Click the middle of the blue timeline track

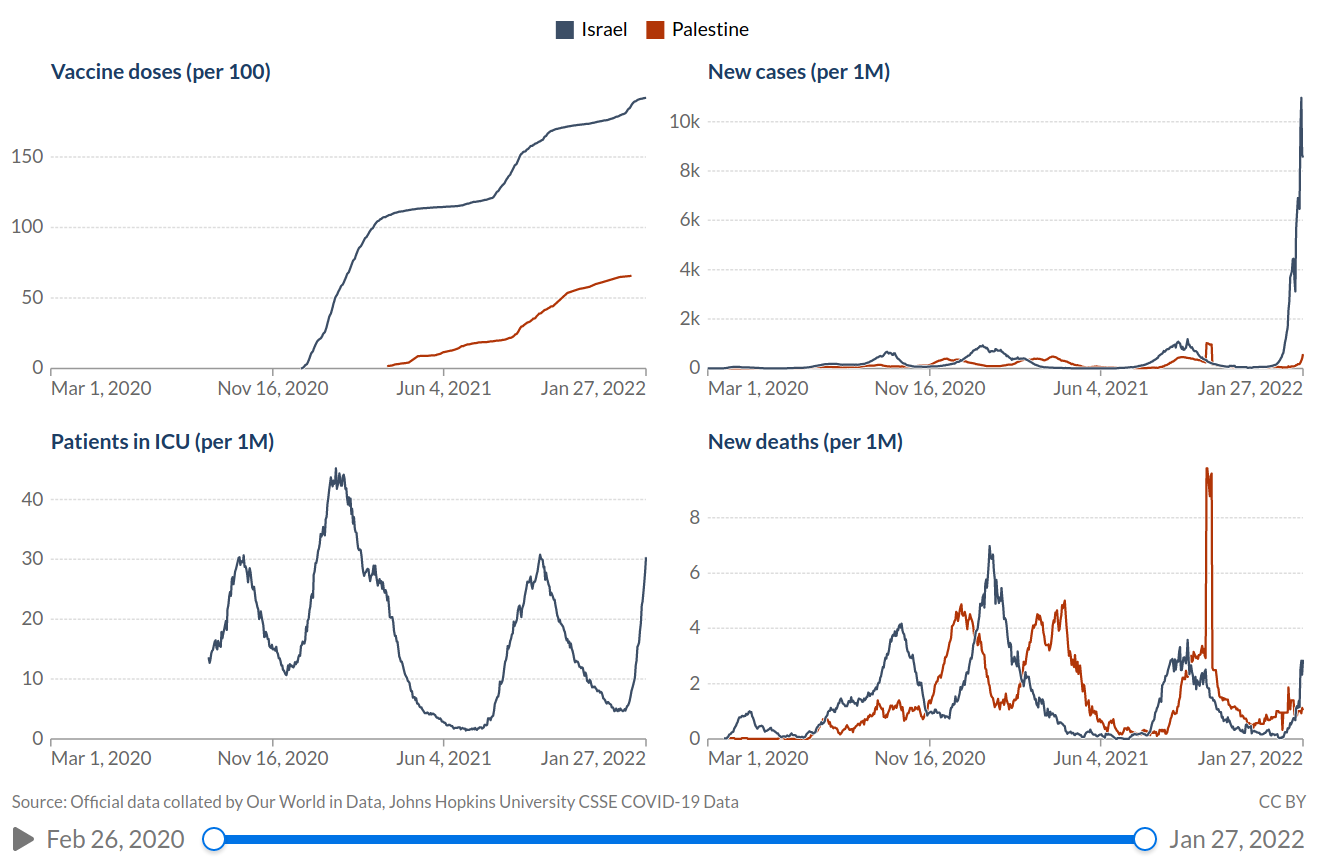coord(680,839)
